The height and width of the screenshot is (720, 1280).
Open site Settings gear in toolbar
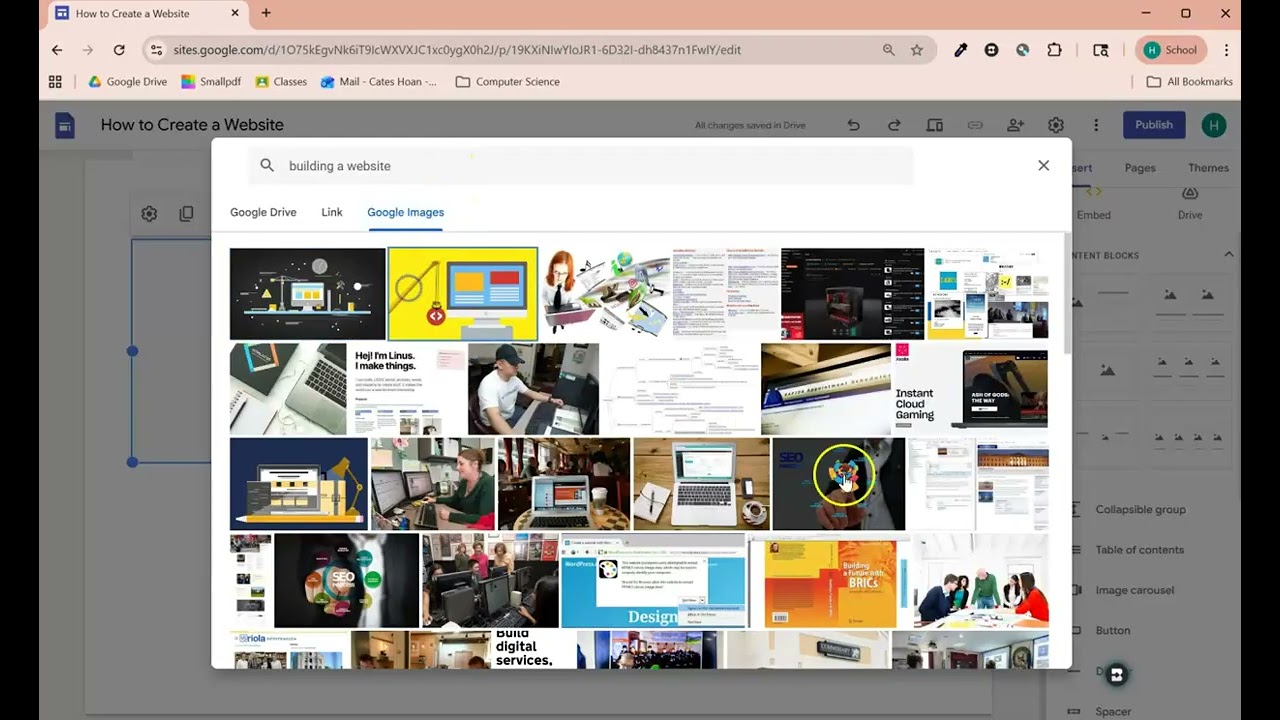[x=1056, y=125]
